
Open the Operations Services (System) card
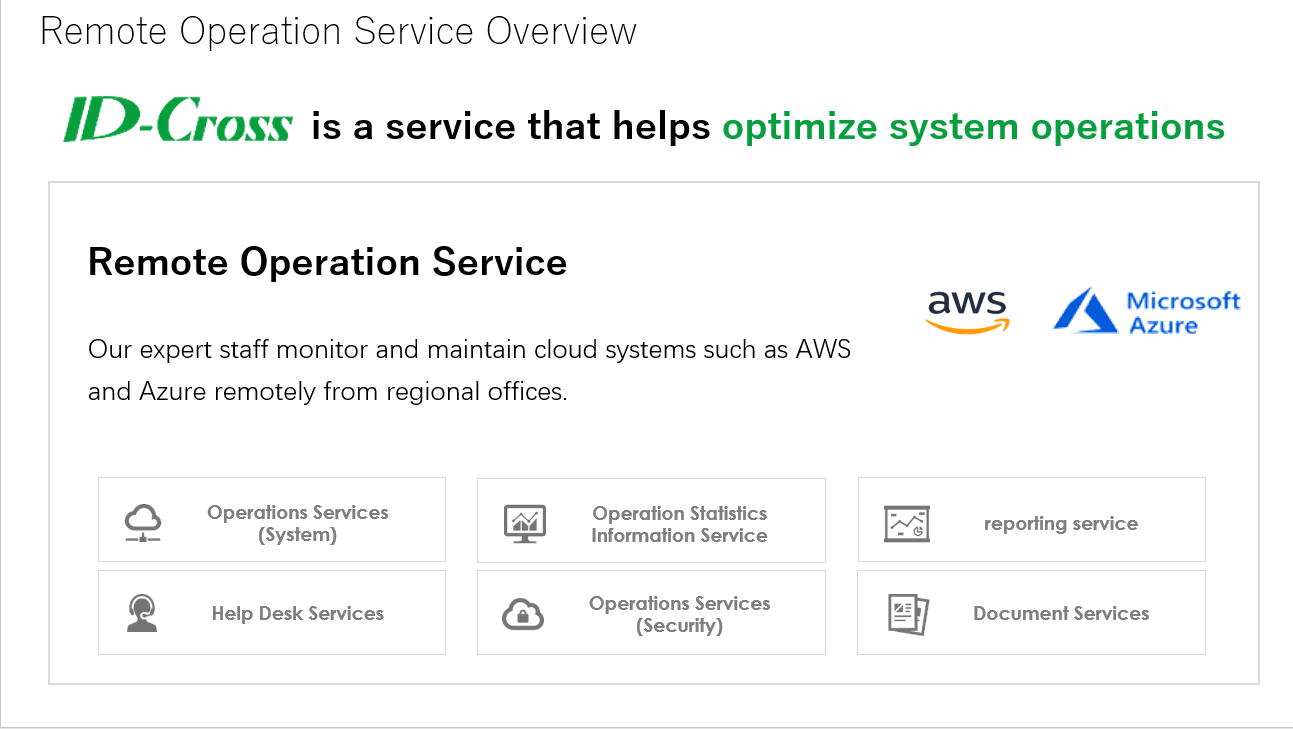(272, 519)
